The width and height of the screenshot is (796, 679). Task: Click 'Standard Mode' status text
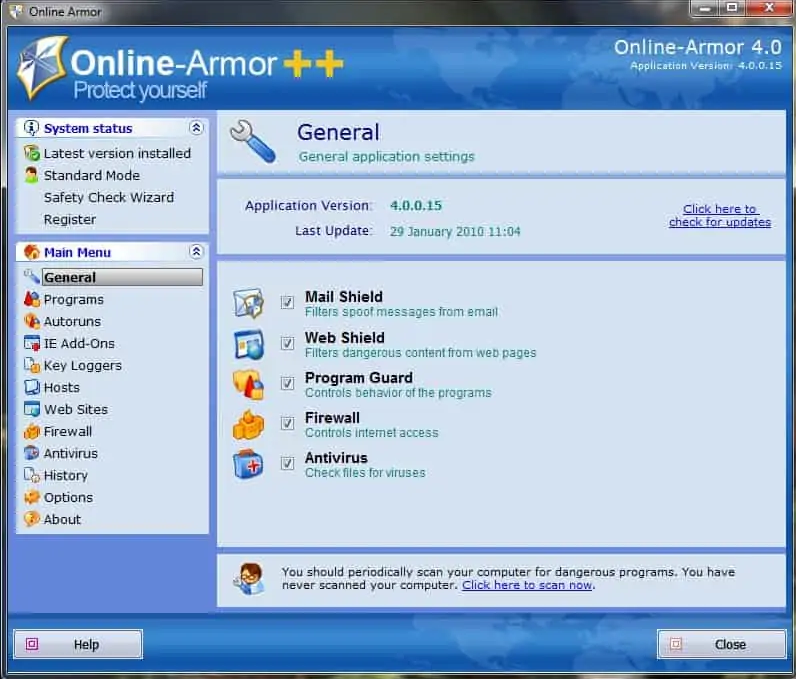[91, 175]
